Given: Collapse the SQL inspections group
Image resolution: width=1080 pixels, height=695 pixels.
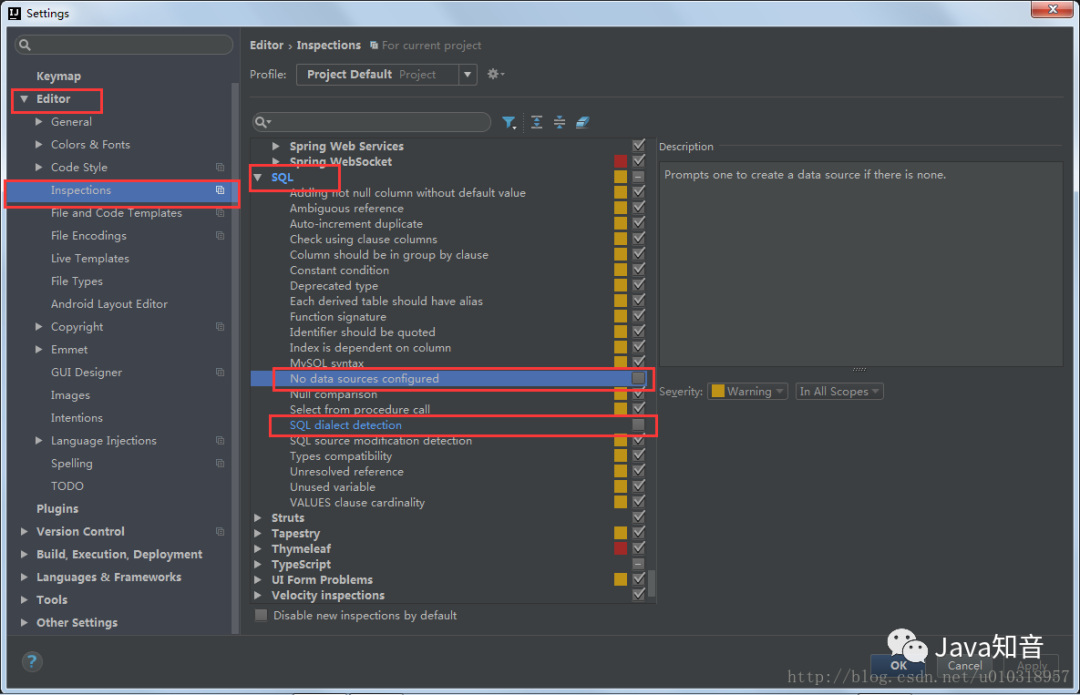Looking at the screenshot, I should pos(258,177).
